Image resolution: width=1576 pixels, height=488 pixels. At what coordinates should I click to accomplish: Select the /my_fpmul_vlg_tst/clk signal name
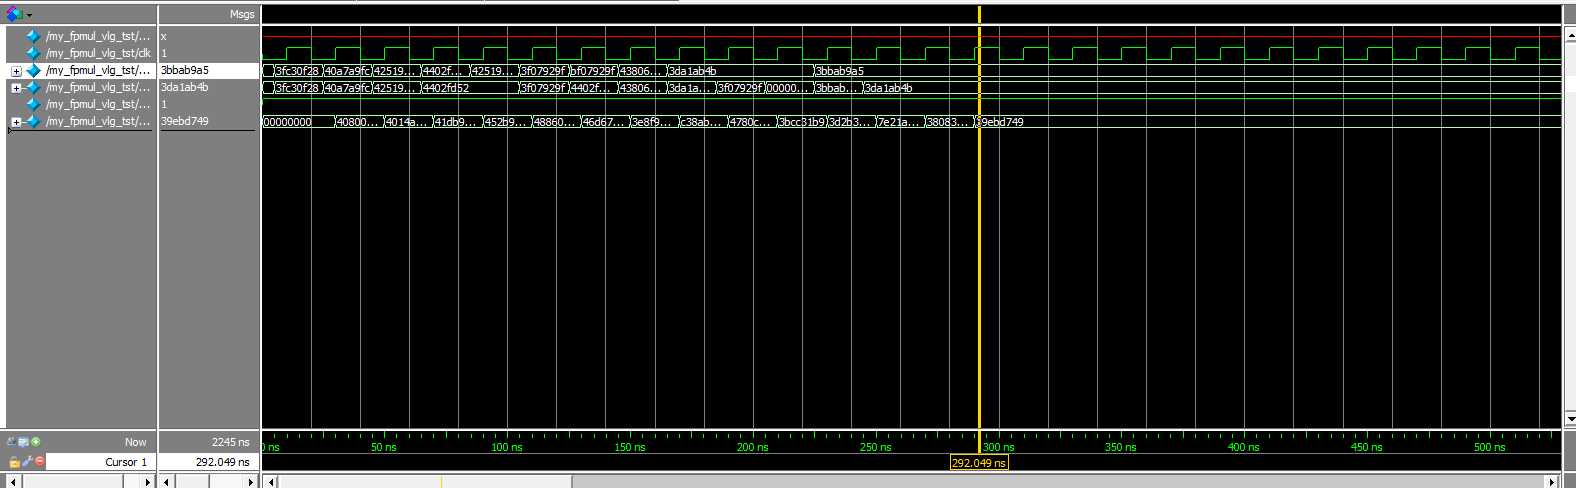point(98,53)
